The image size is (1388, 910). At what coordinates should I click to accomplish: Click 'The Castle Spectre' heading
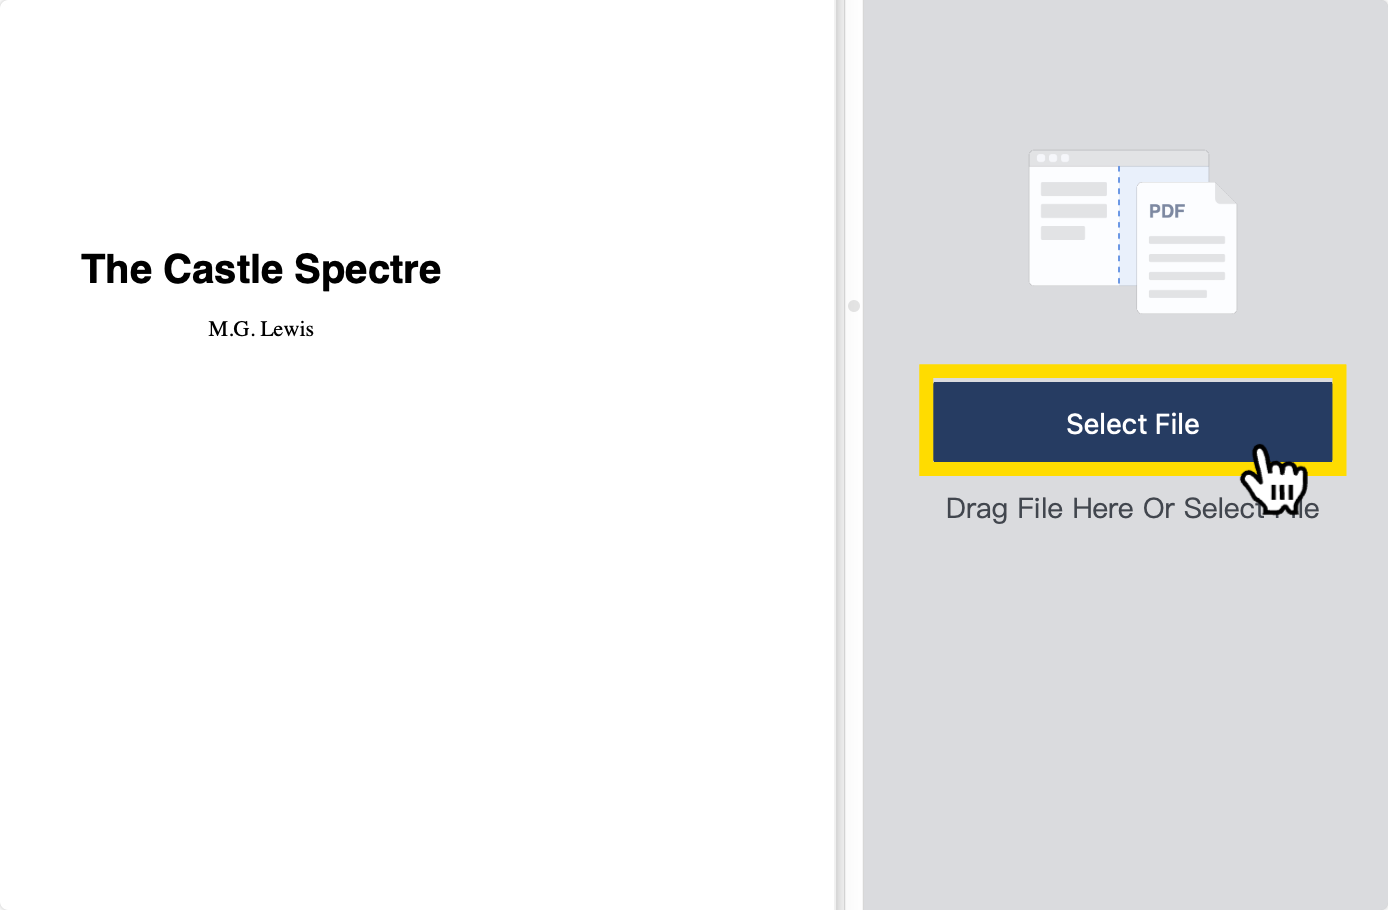tap(261, 269)
